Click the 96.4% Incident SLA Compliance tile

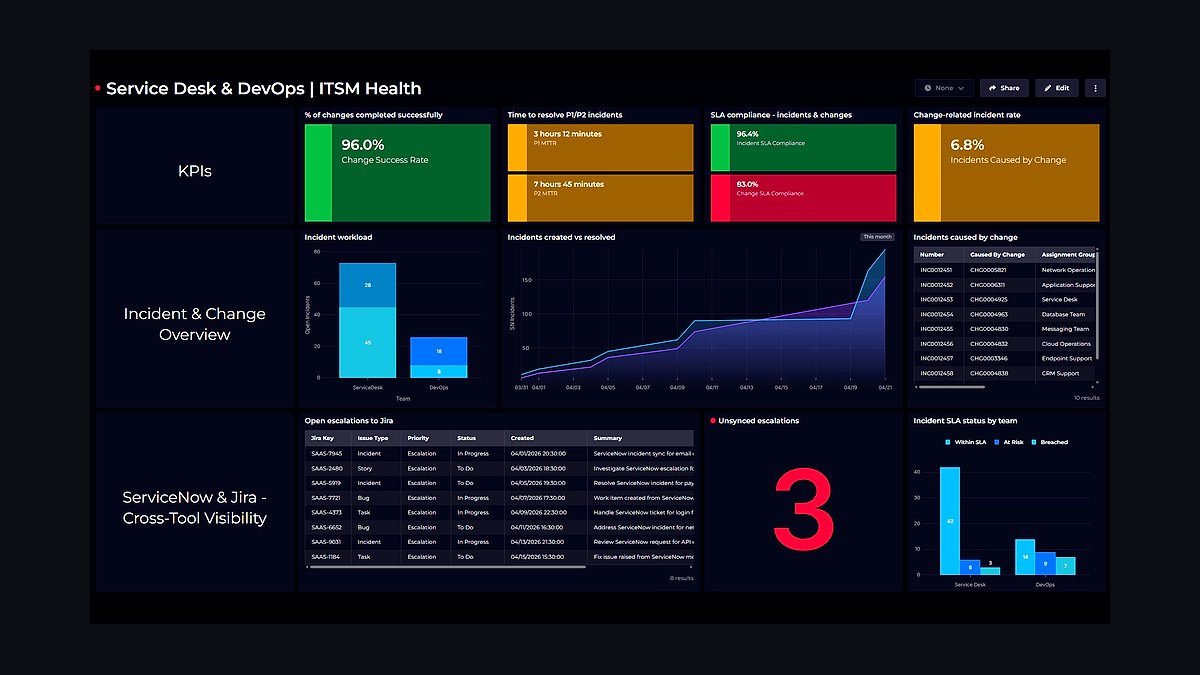click(803, 147)
